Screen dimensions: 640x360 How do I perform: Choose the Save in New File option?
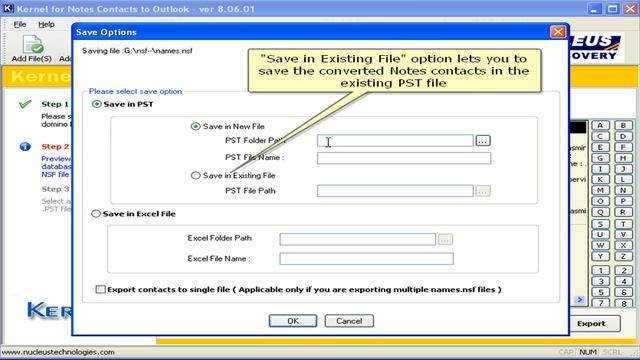pyautogui.click(x=196, y=127)
